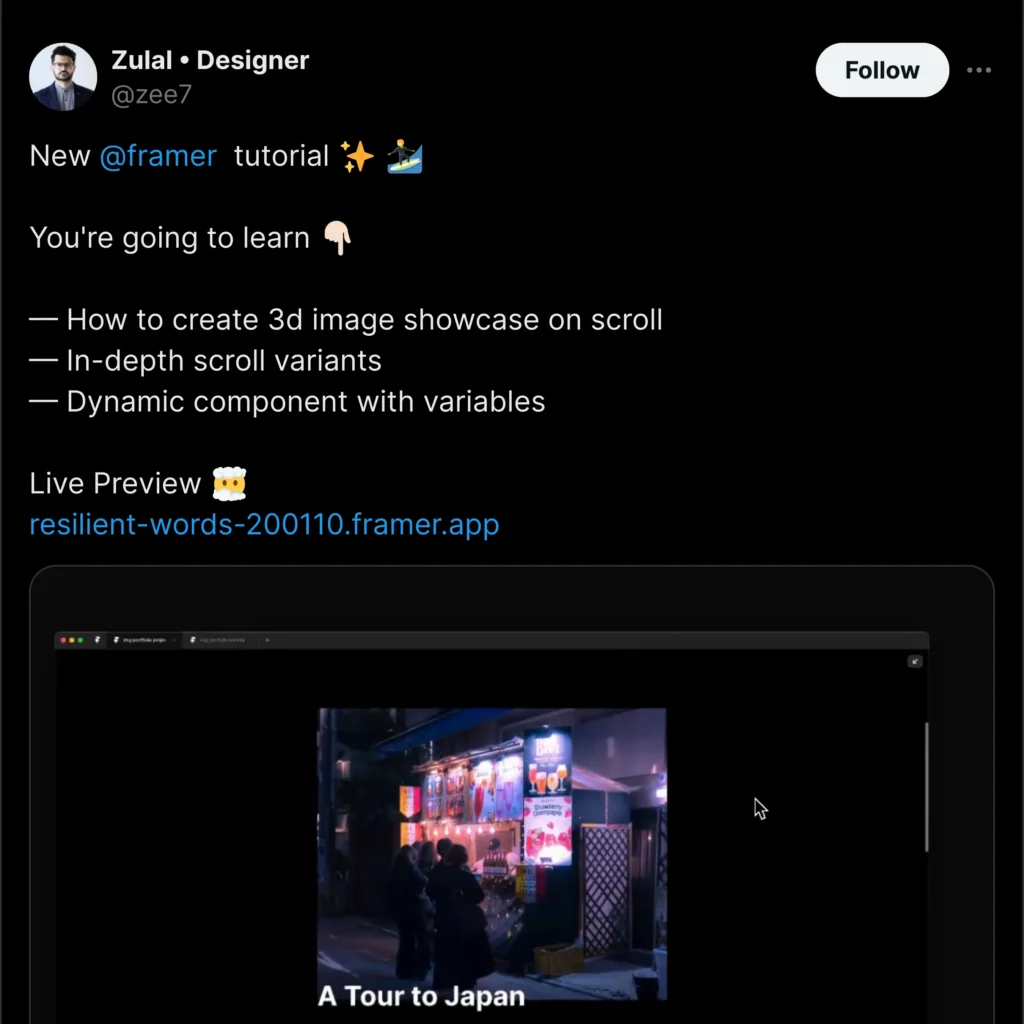
Task: Click the scrollbar inside the video preview
Action: (926, 787)
